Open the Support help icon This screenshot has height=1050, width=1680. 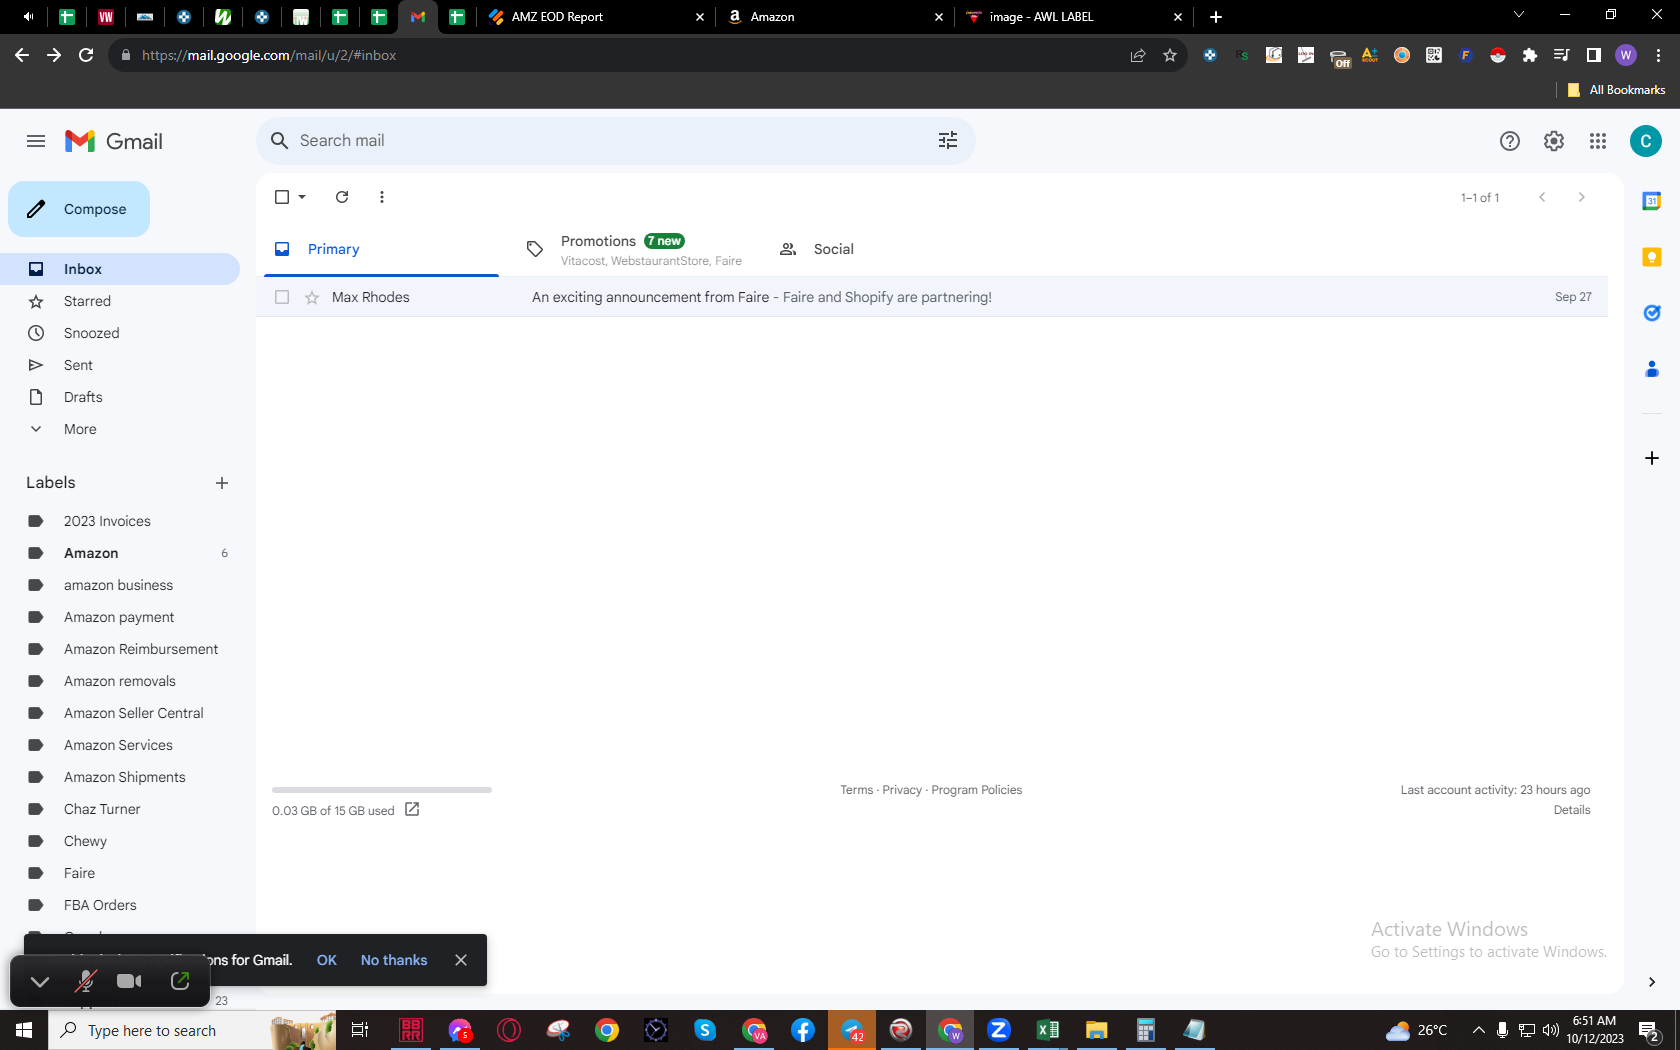click(1510, 141)
